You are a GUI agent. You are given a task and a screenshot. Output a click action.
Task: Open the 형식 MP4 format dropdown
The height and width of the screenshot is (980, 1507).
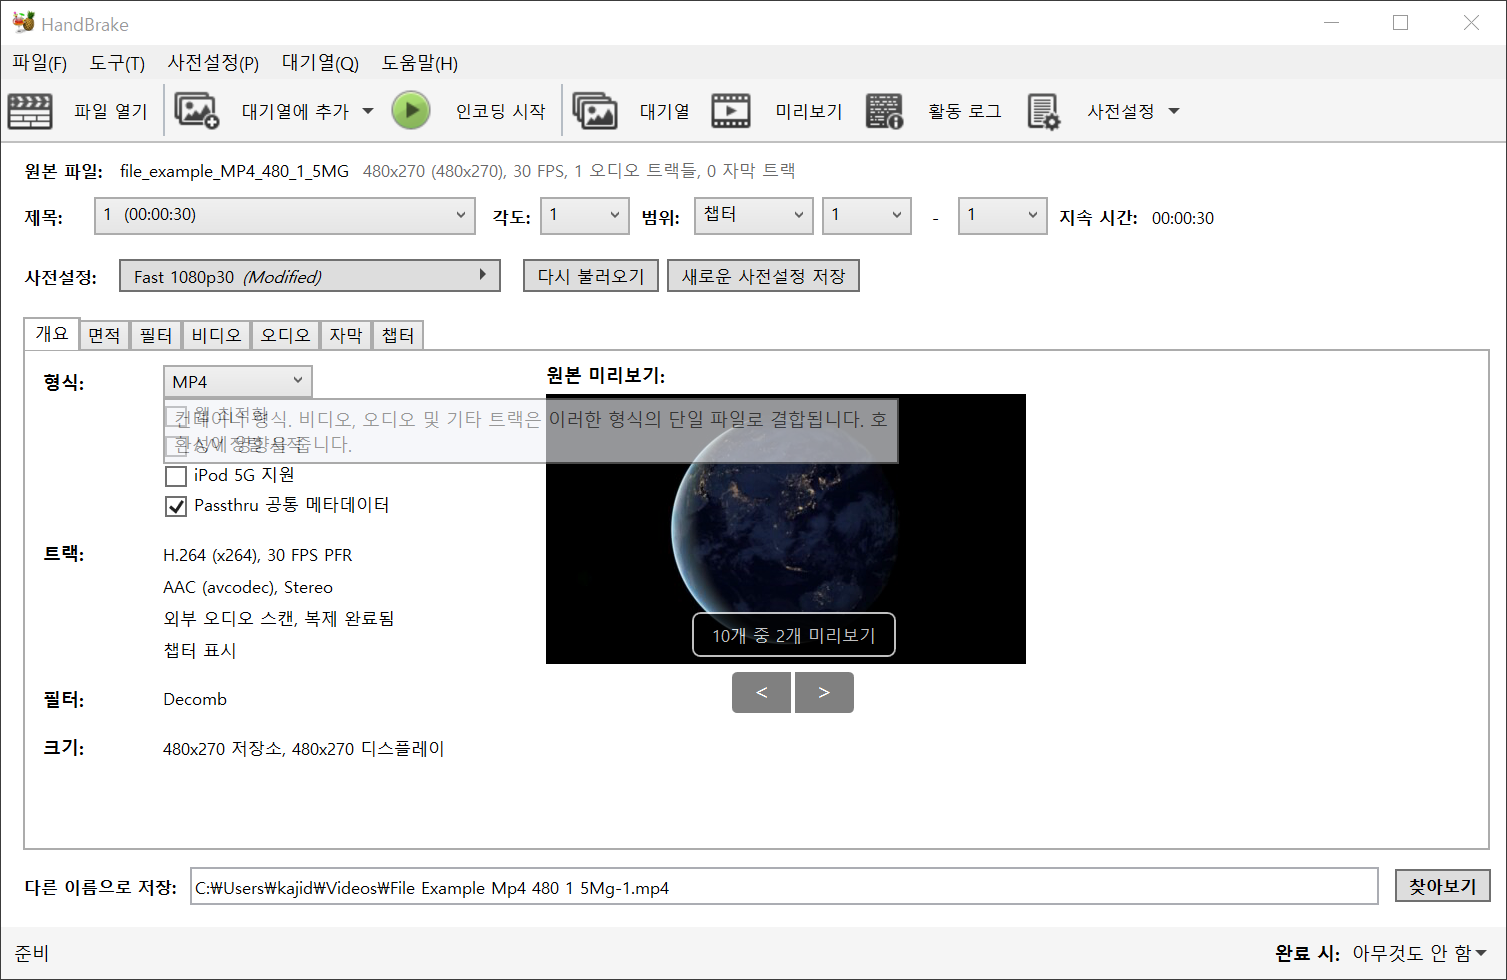point(238,381)
